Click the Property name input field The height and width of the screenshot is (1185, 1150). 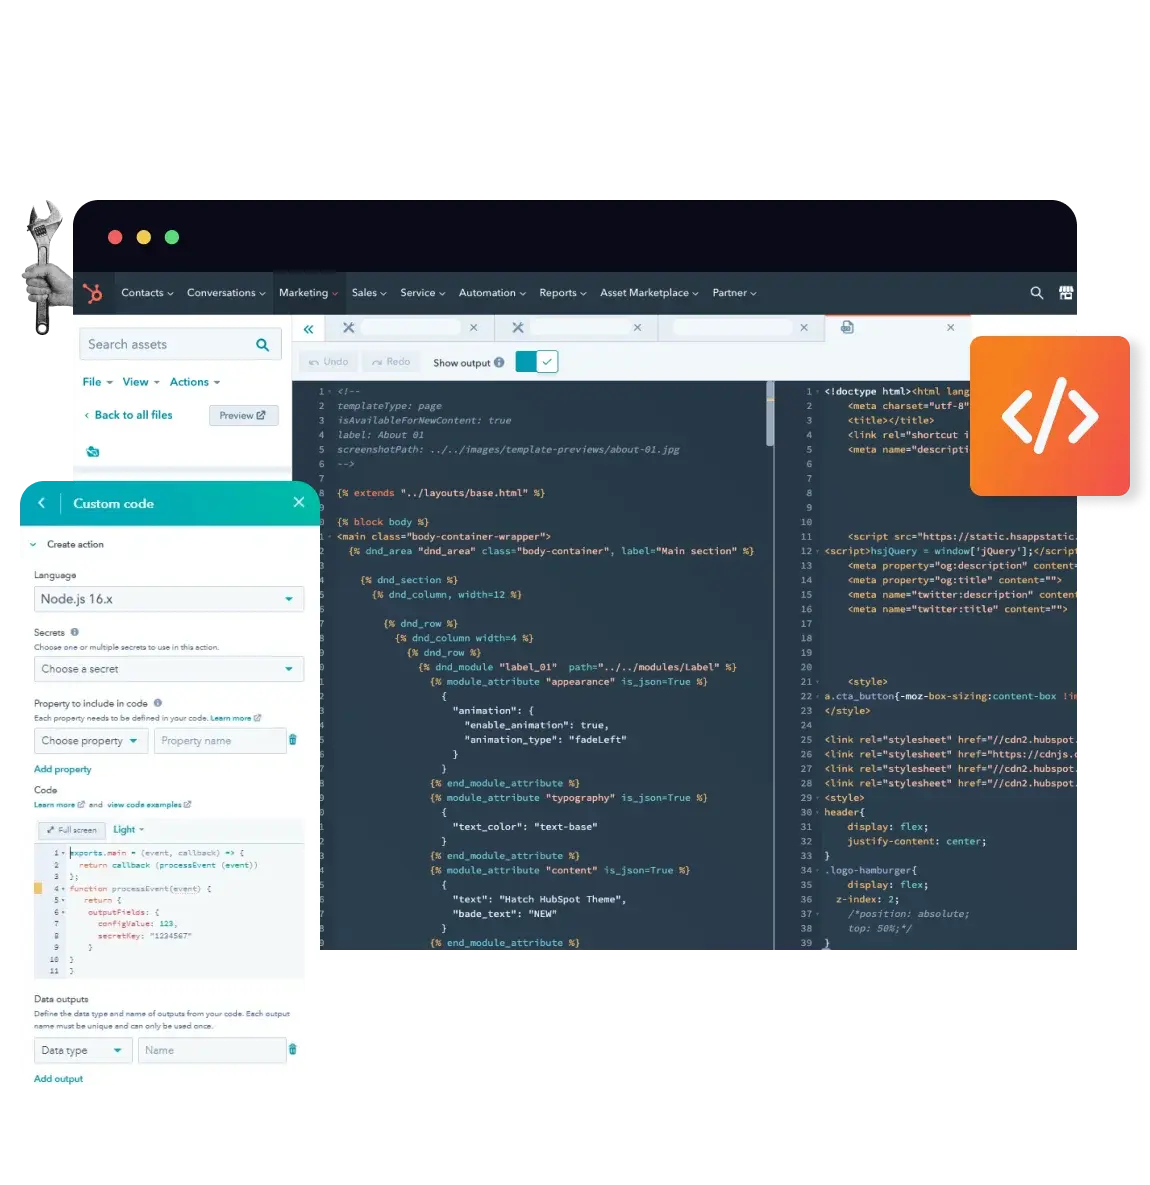(x=220, y=741)
